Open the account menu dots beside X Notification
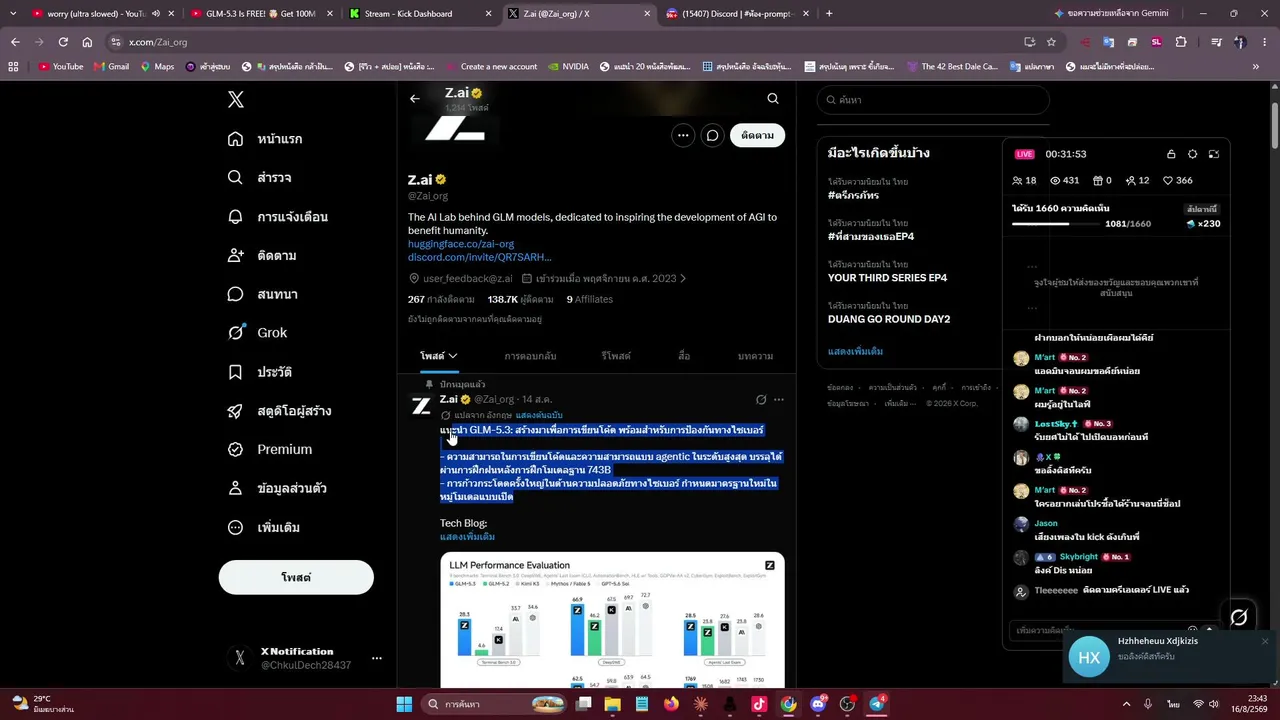This screenshot has width=1280, height=720. (x=377, y=658)
